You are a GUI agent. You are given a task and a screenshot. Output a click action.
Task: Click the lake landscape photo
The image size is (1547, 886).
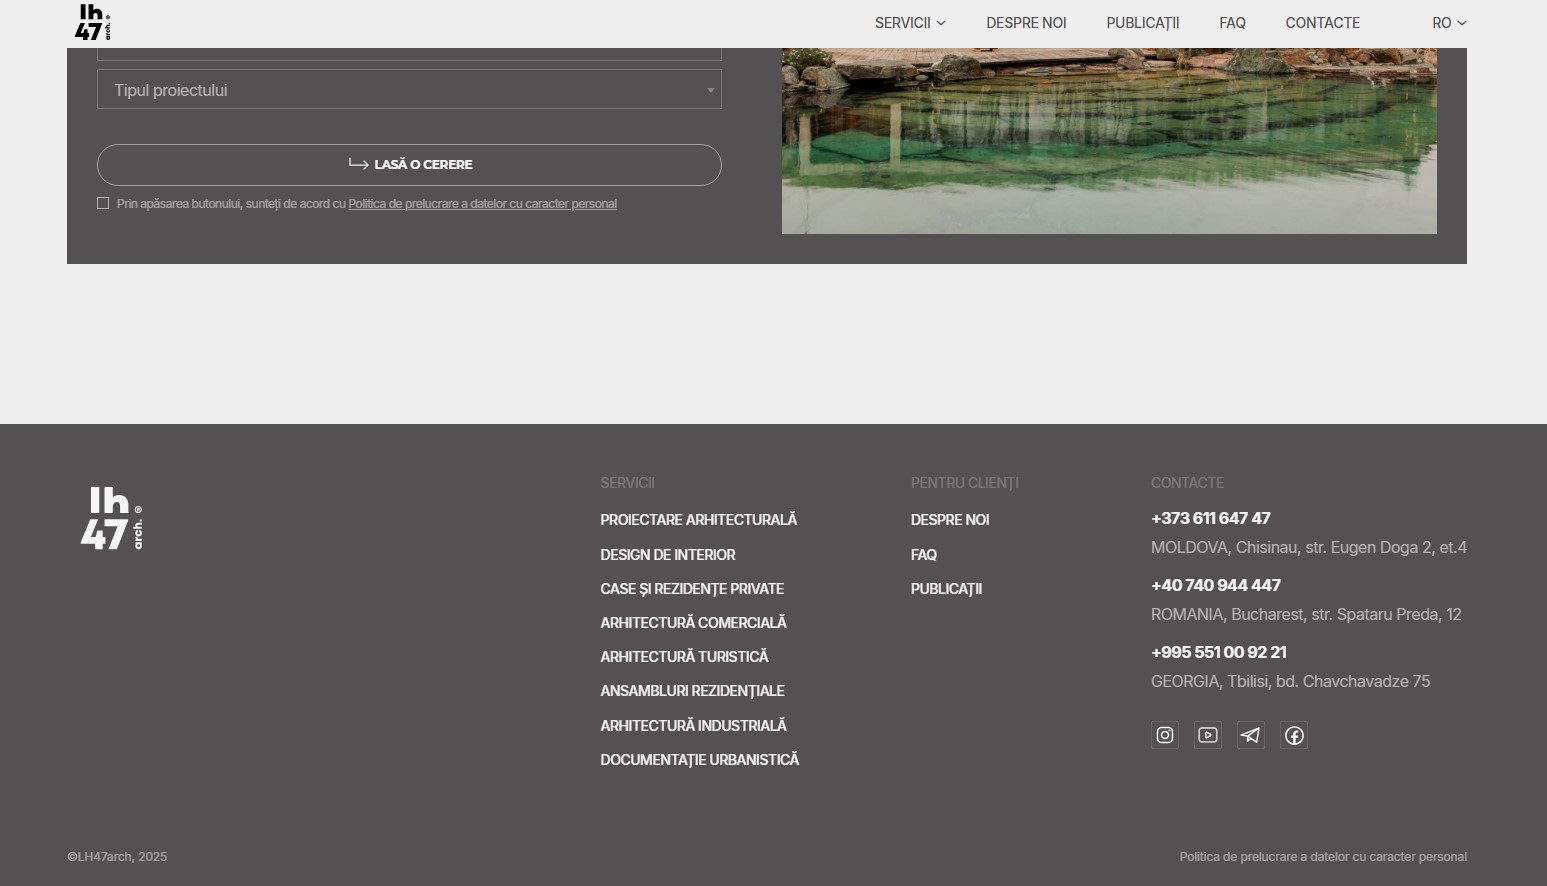pyautogui.click(x=1109, y=141)
